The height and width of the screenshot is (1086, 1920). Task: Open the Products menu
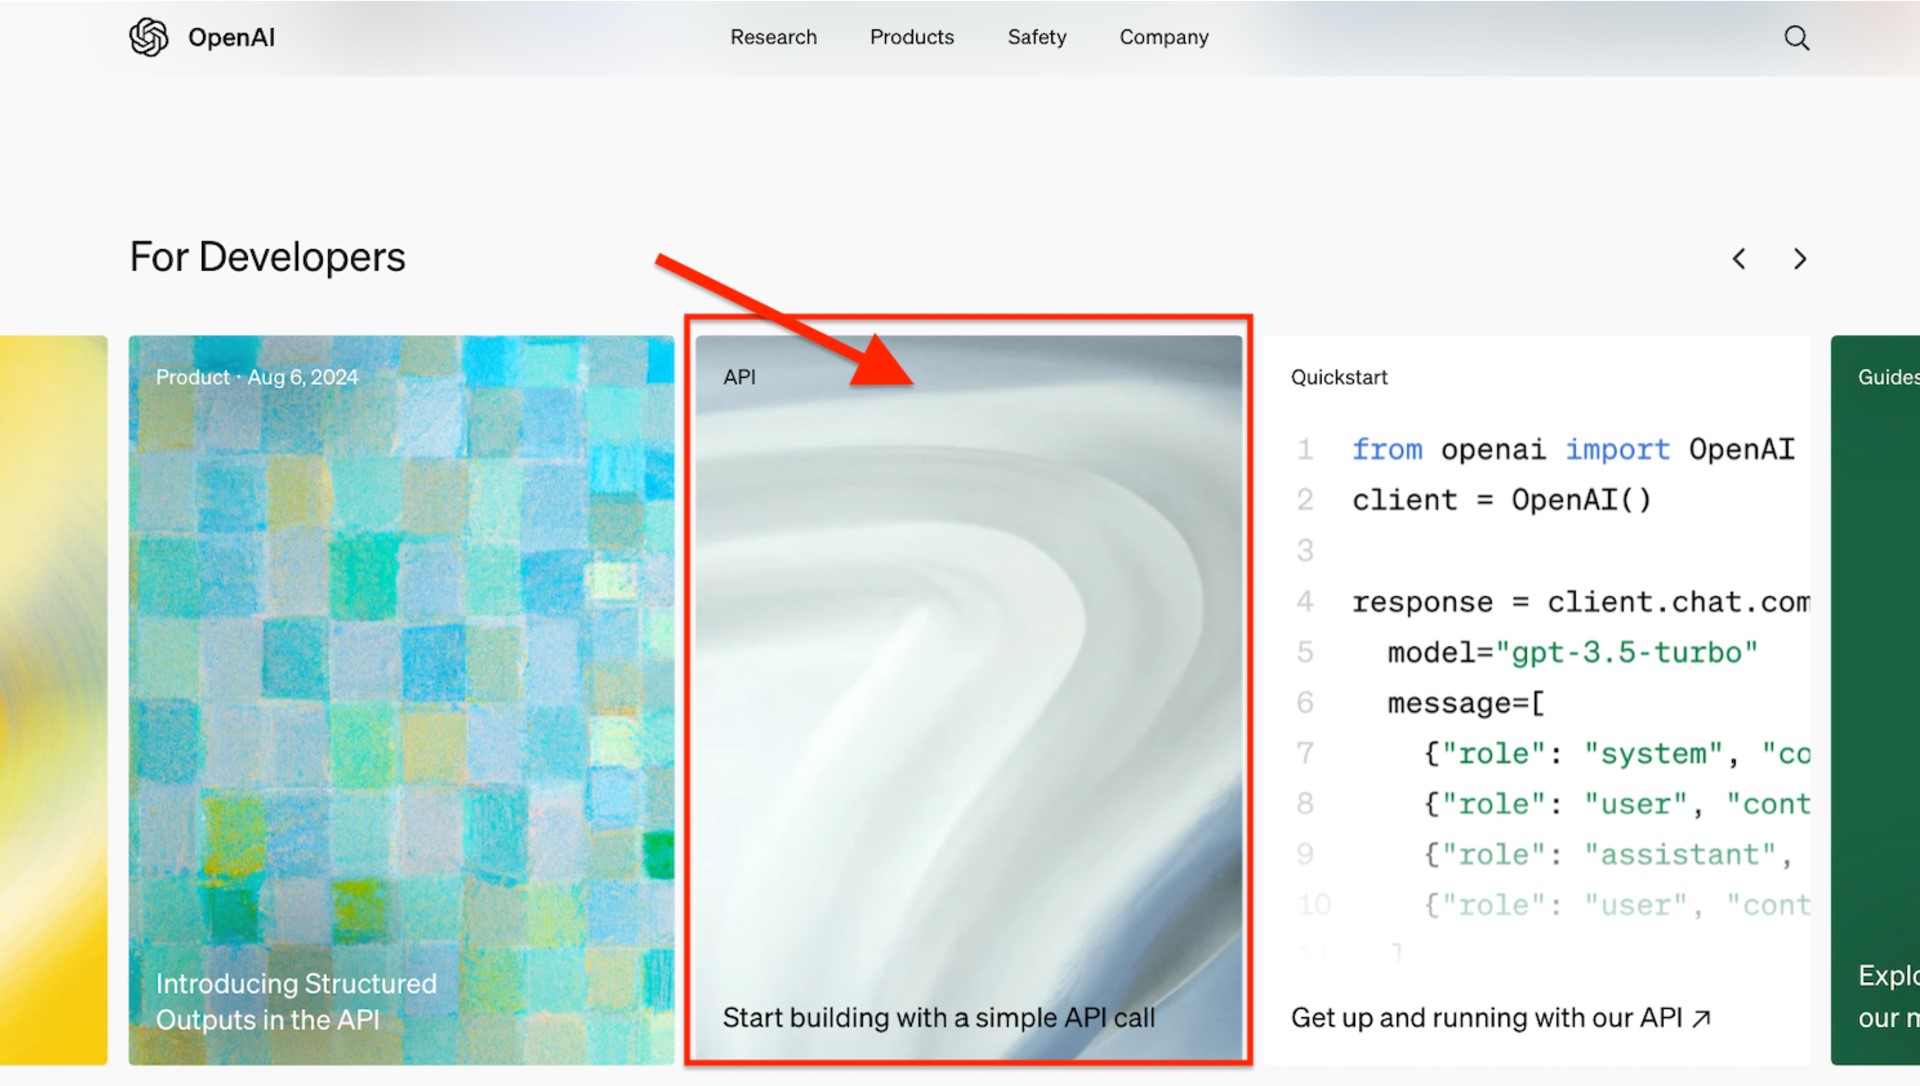pos(912,37)
